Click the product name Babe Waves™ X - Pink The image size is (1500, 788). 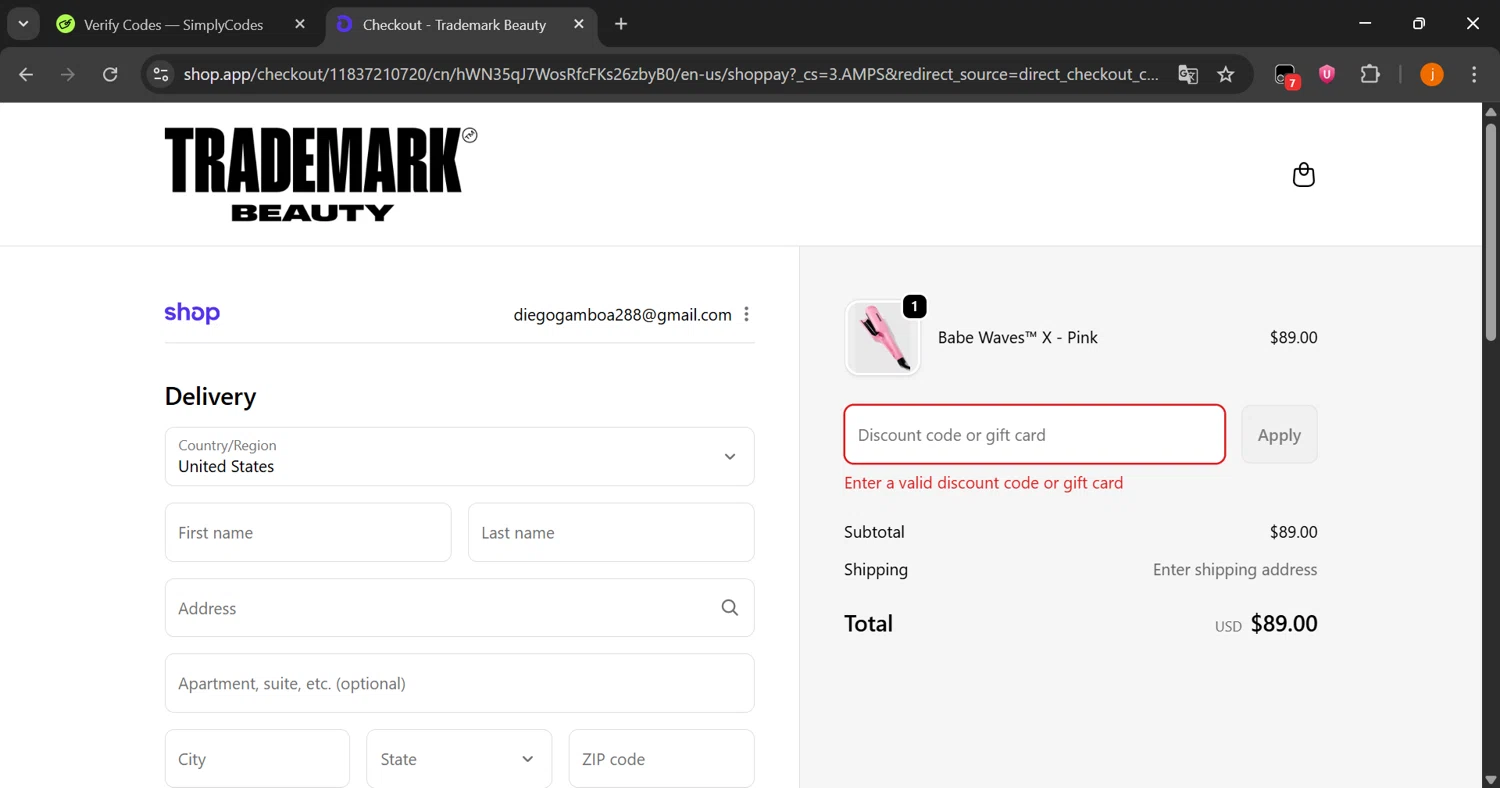click(1018, 338)
